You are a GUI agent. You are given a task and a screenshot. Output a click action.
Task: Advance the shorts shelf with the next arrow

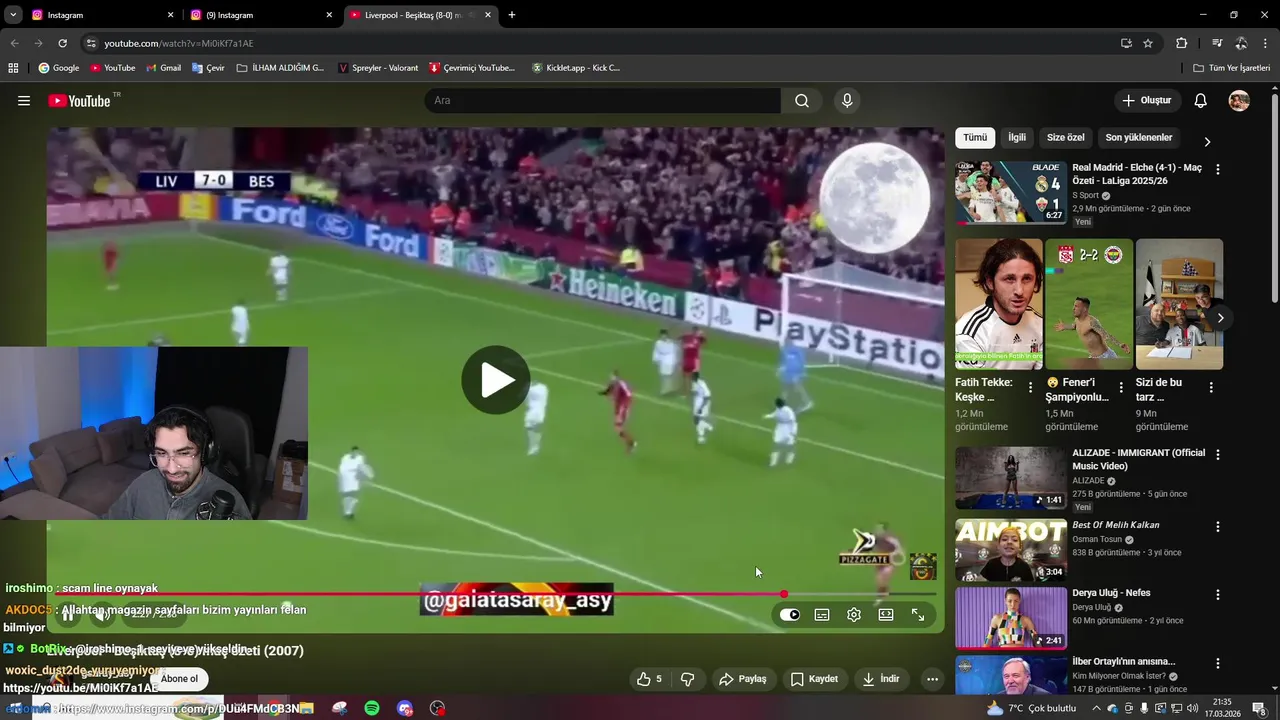1220,318
